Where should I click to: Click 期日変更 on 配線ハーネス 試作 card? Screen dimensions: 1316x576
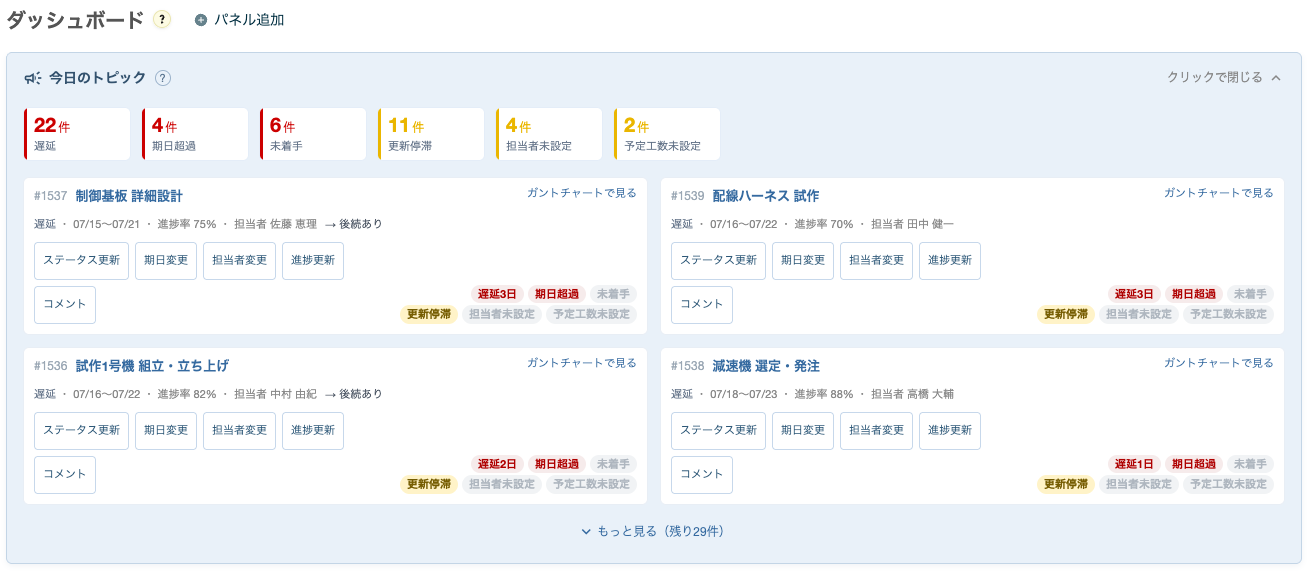803,260
